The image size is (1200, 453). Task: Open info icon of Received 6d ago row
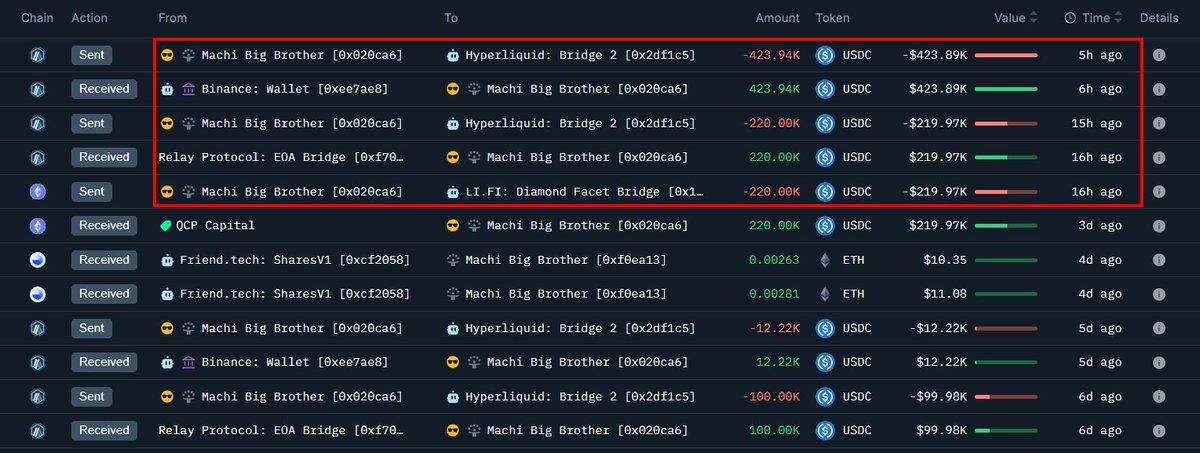[x=1159, y=430]
